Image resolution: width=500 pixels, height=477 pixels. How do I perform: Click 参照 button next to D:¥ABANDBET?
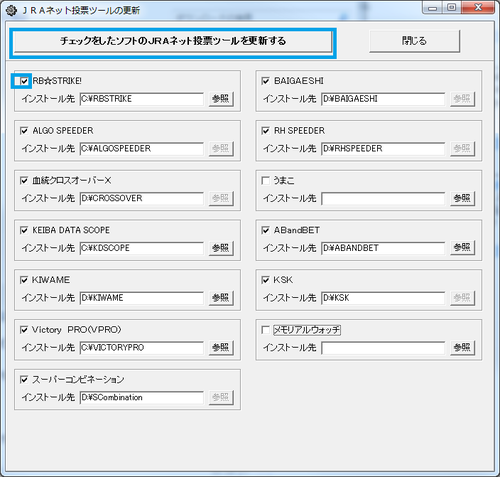point(462,248)
